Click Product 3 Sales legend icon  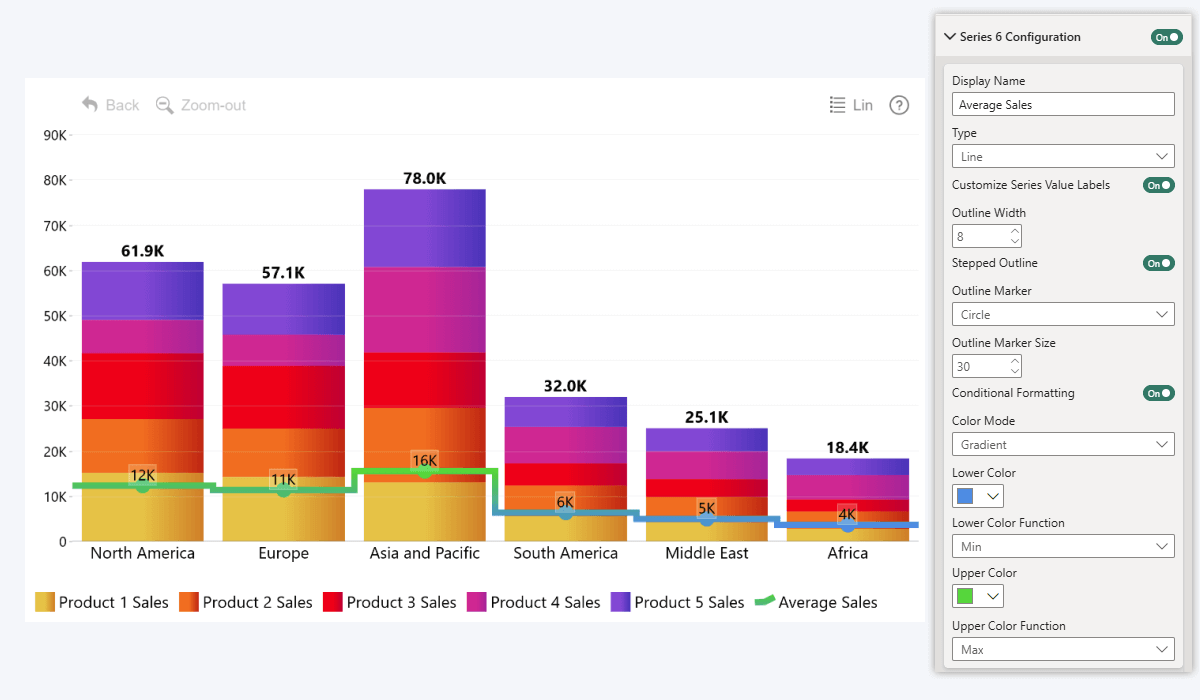pos(332,602)
